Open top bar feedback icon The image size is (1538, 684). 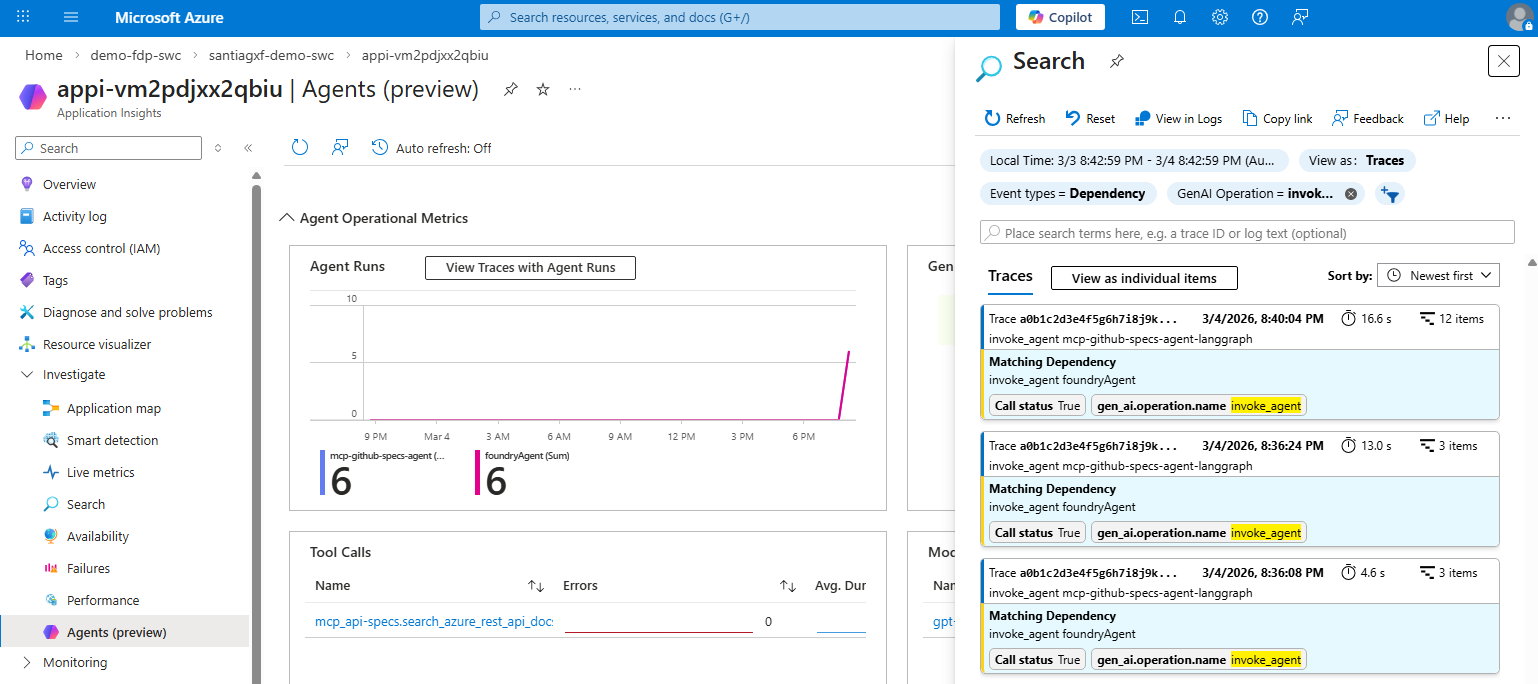pos(1300,17)
